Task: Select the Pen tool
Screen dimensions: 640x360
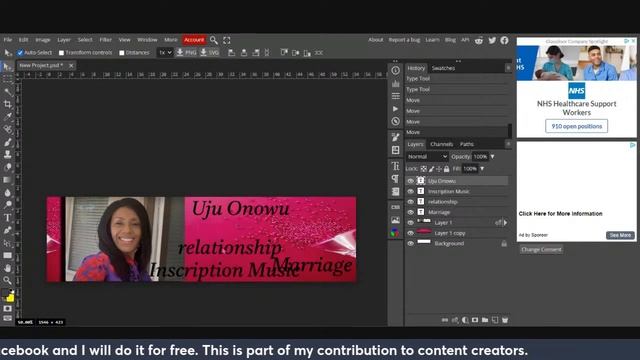Action: pyautogui.click(x=7, y=230)
